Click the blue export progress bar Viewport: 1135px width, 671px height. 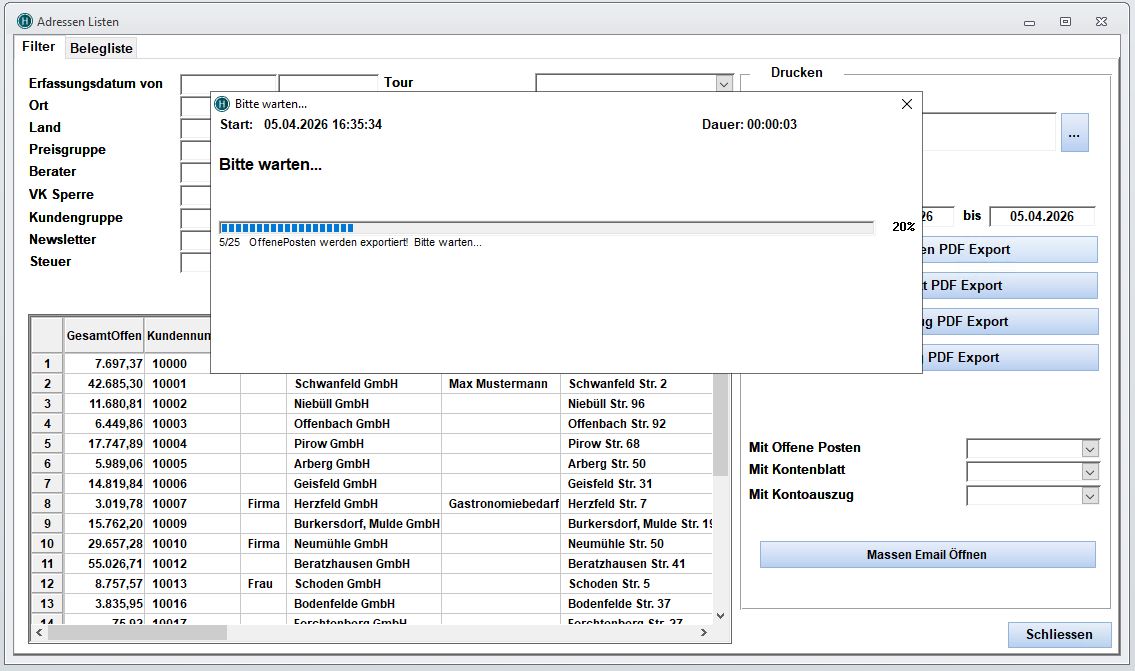coord(545,228)
